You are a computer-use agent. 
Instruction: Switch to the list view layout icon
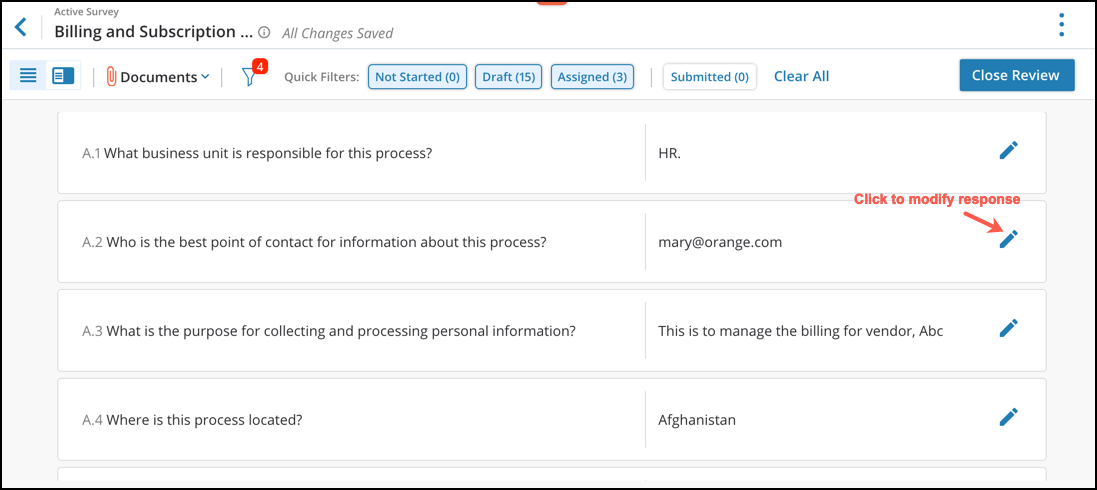pyautogui.click(x=28, y=76)
